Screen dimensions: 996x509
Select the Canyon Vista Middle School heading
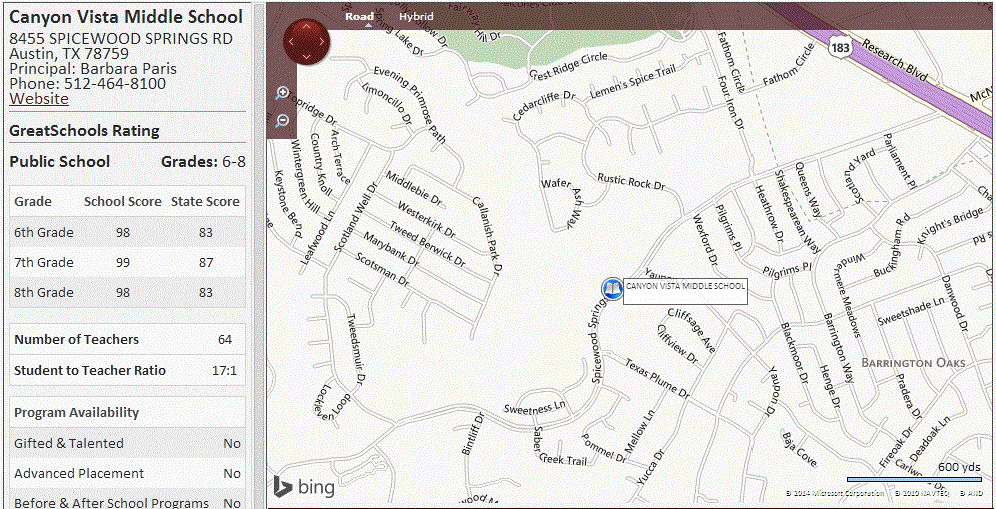click(x=126, y=17)
